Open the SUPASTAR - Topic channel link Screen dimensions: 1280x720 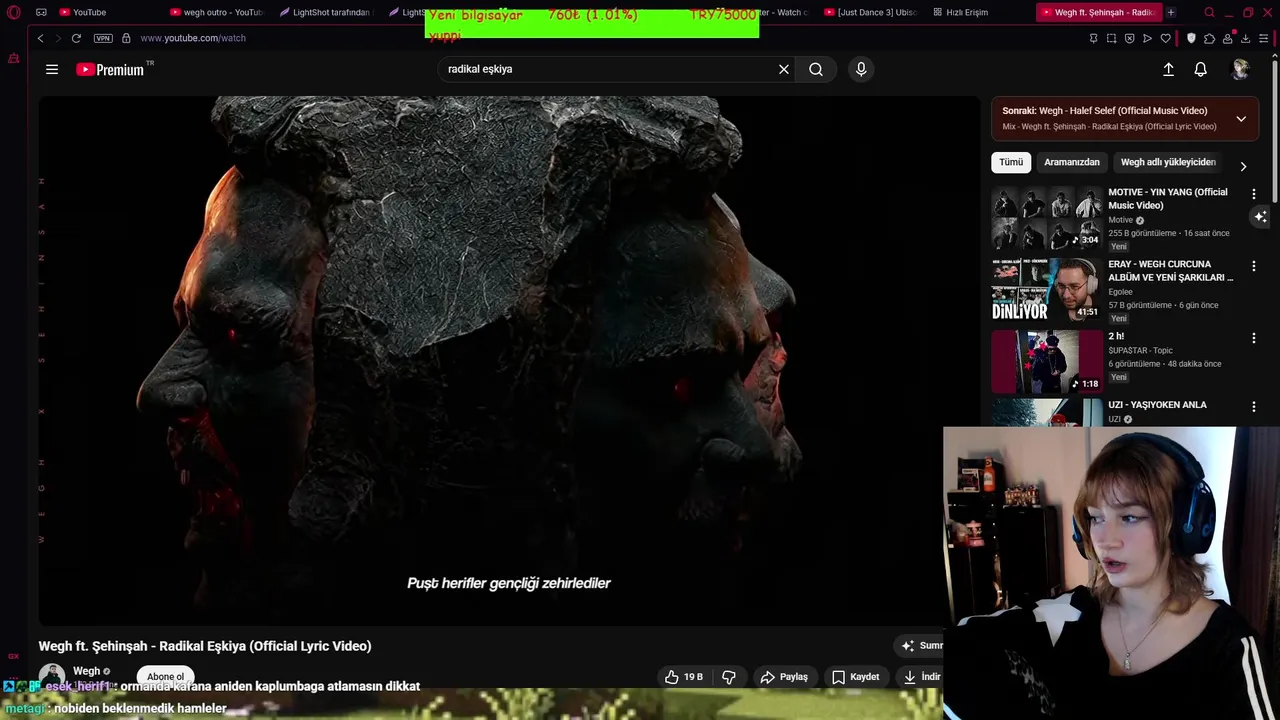1140,350
